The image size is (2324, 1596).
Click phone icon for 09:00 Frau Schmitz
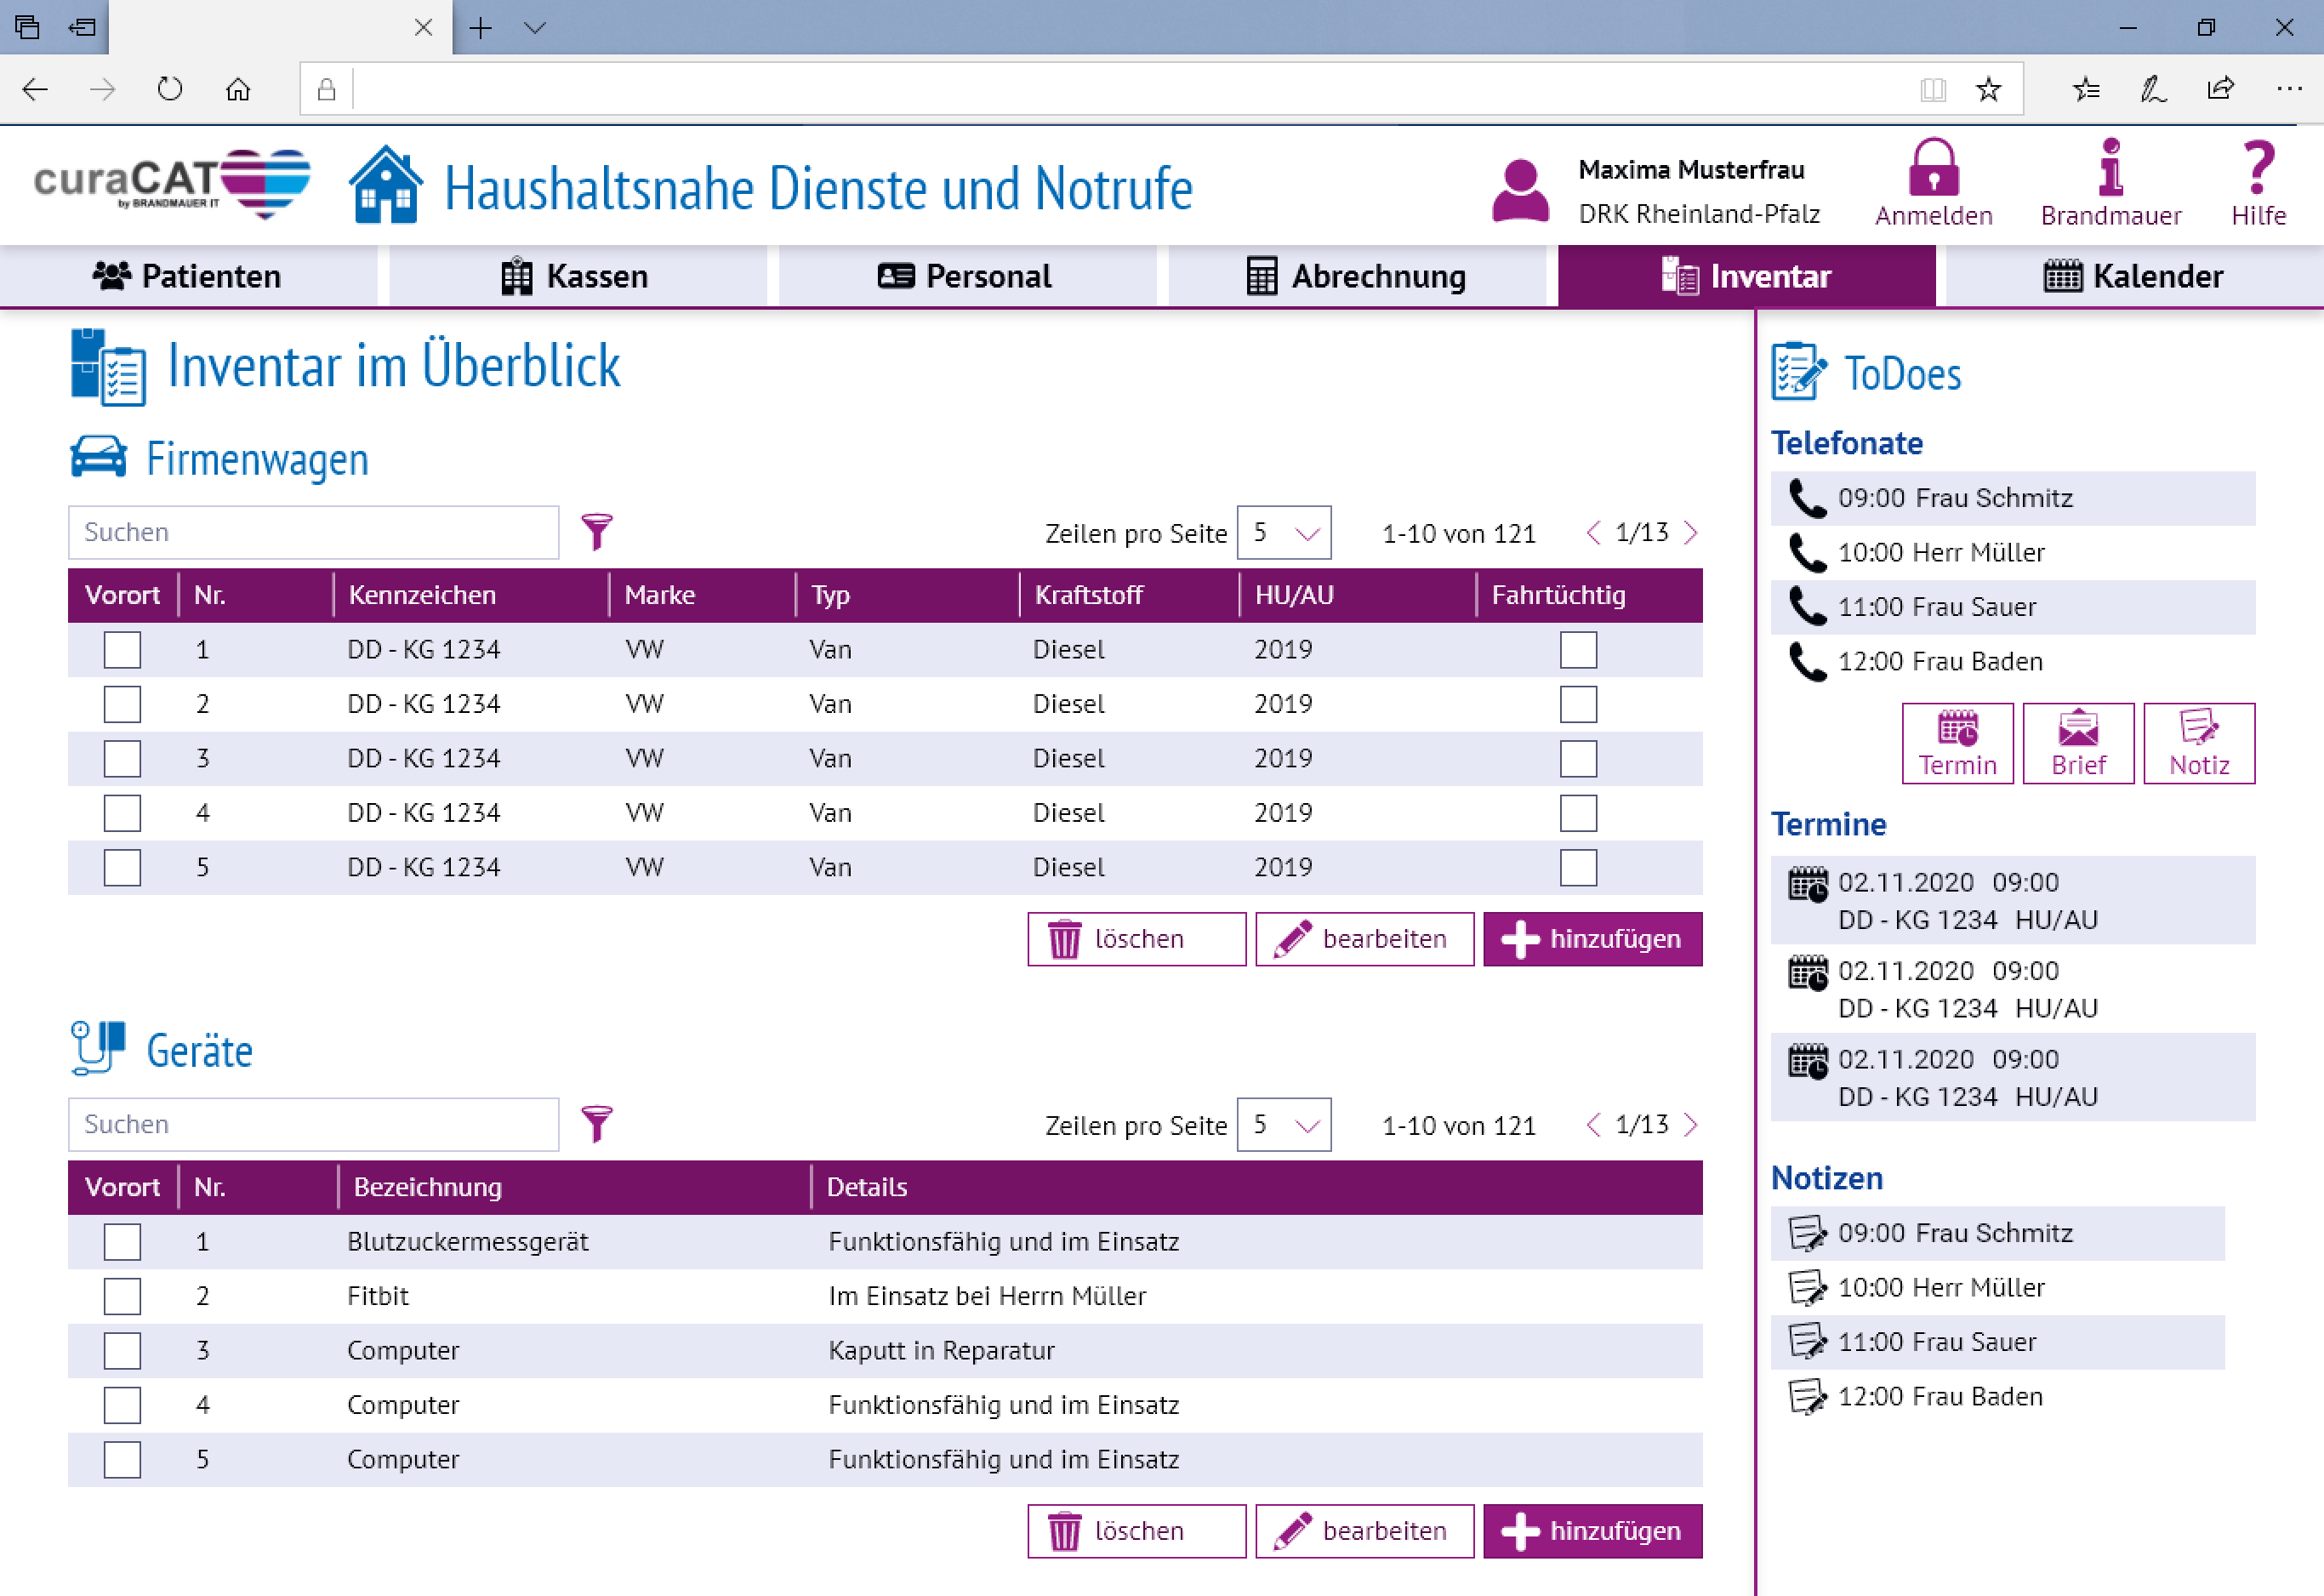point(1807,498)
